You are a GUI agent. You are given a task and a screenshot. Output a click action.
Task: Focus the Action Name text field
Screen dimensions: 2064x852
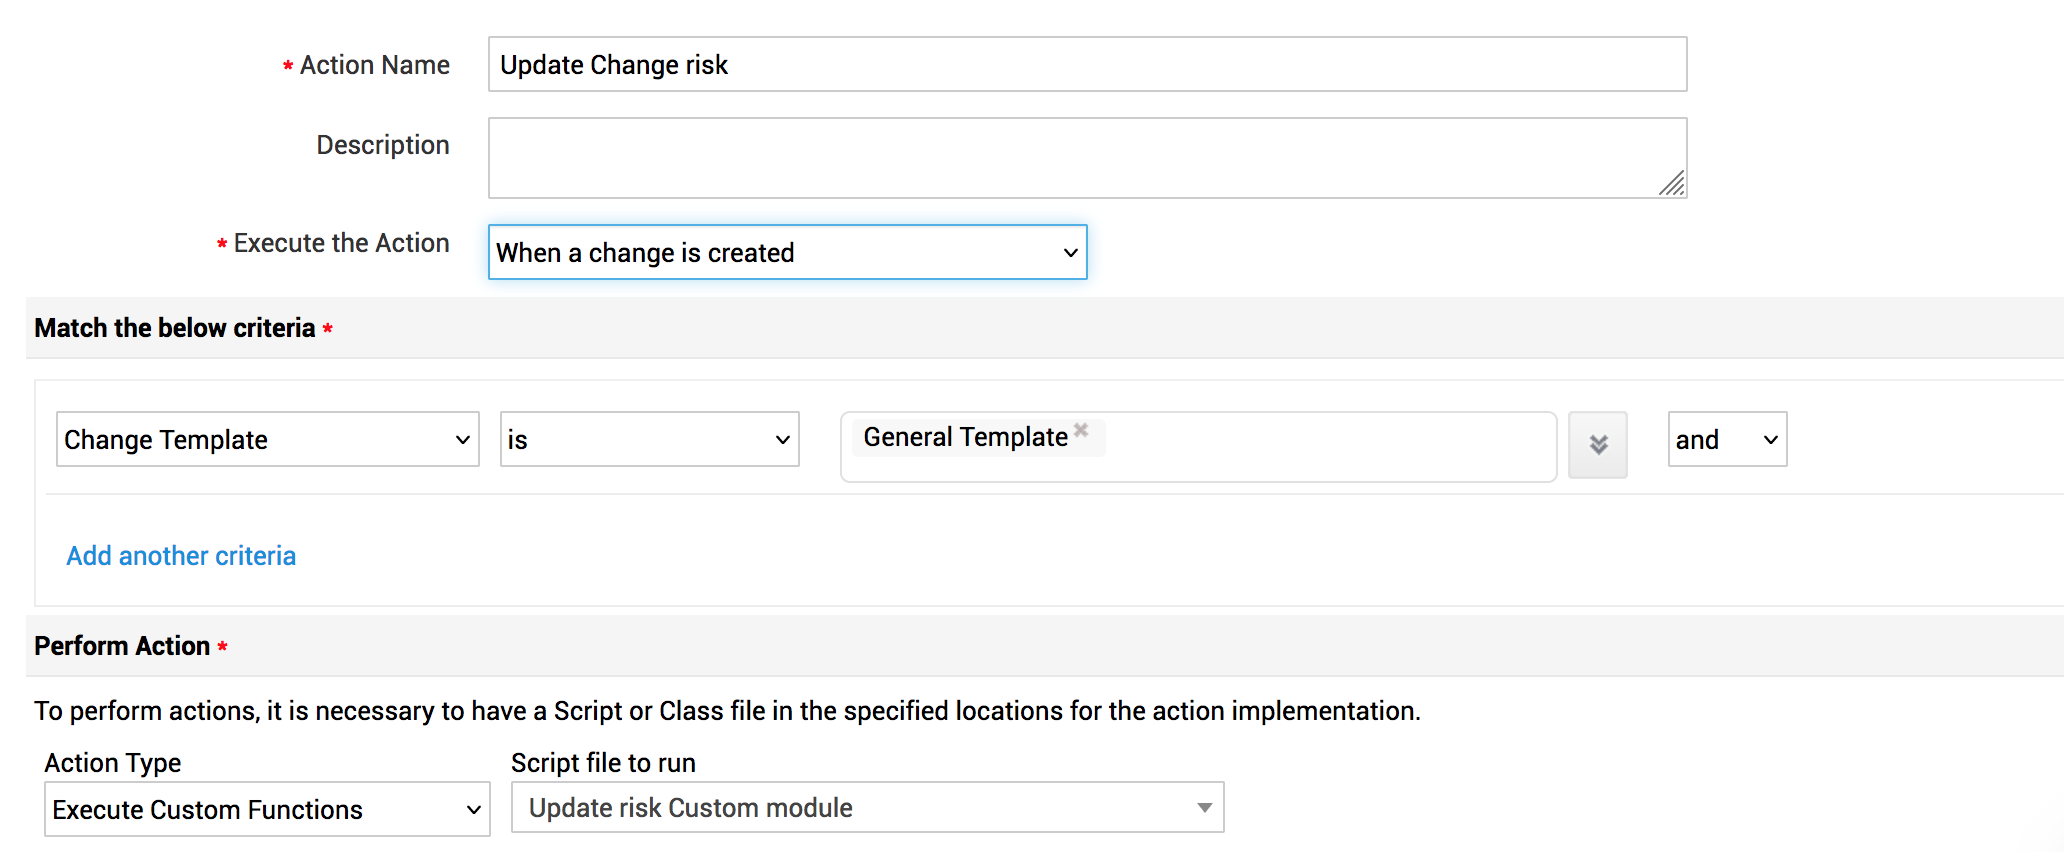(x=1087, y=65)
